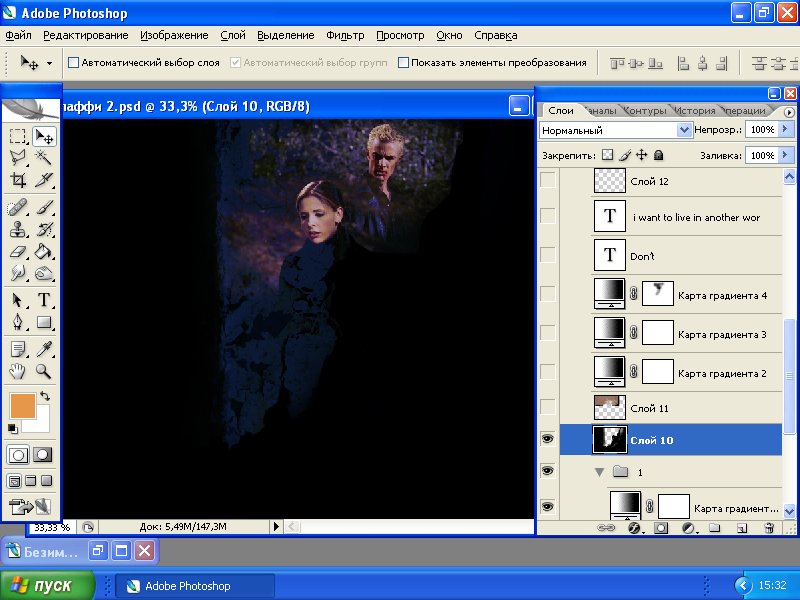Show the 'Слой 12' layer

[x=547, y=181]
